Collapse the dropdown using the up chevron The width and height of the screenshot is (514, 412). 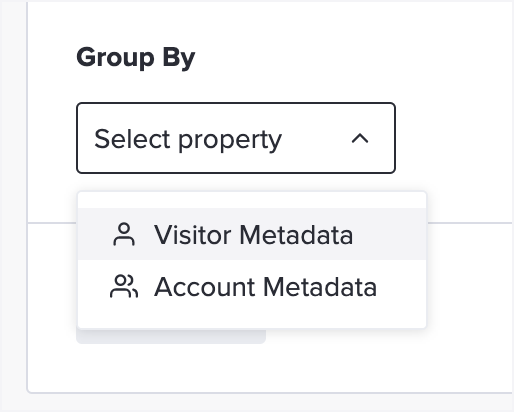click(360, 138)
